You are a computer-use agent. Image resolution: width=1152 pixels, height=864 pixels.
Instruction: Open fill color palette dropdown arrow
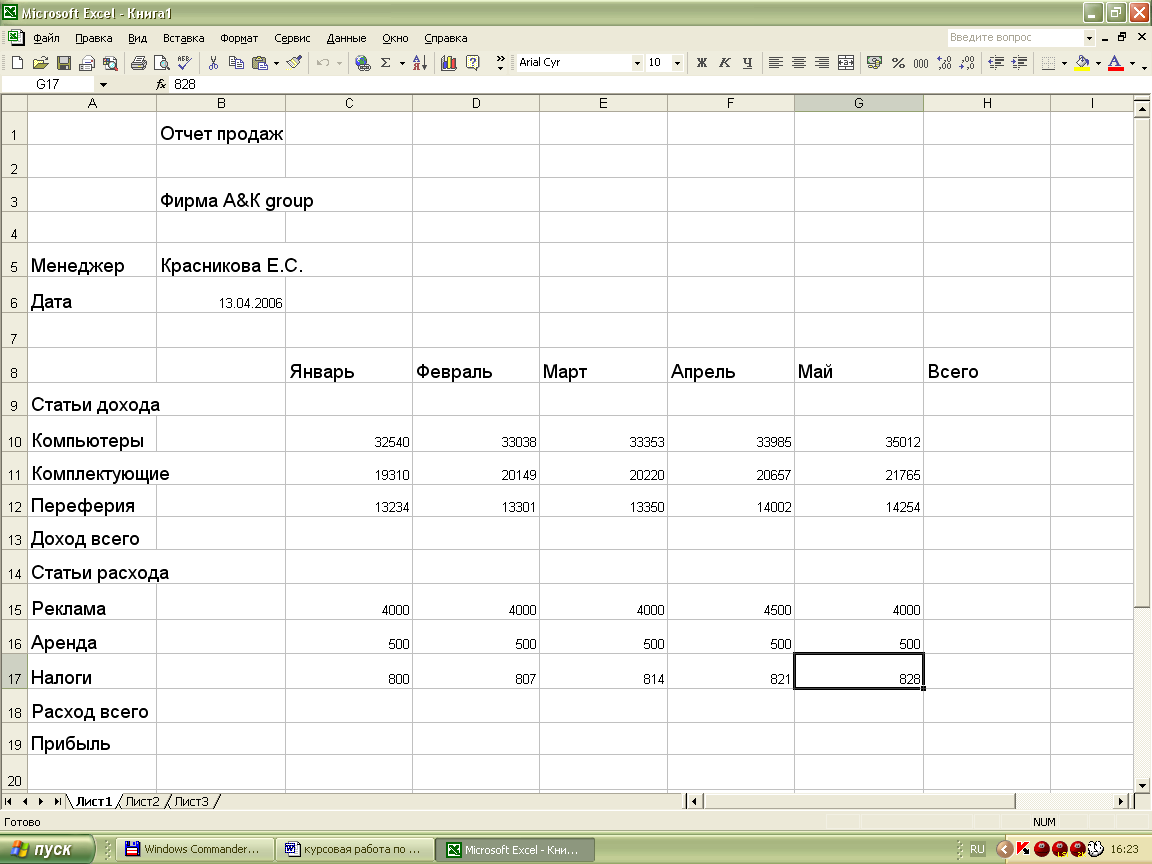(x=1098, y=63)
